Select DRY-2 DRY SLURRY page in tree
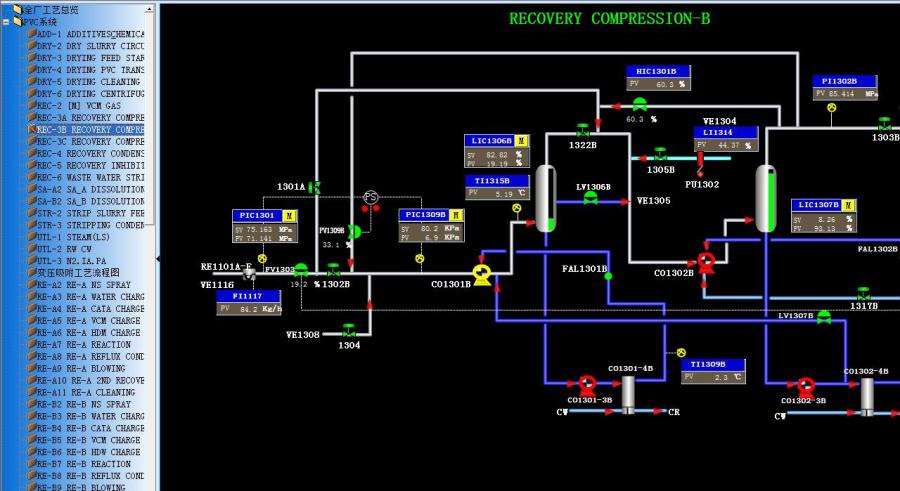Image resolution: width=900 pixels, height=491 pixels. pyautogui.click(x=90, y=46)
